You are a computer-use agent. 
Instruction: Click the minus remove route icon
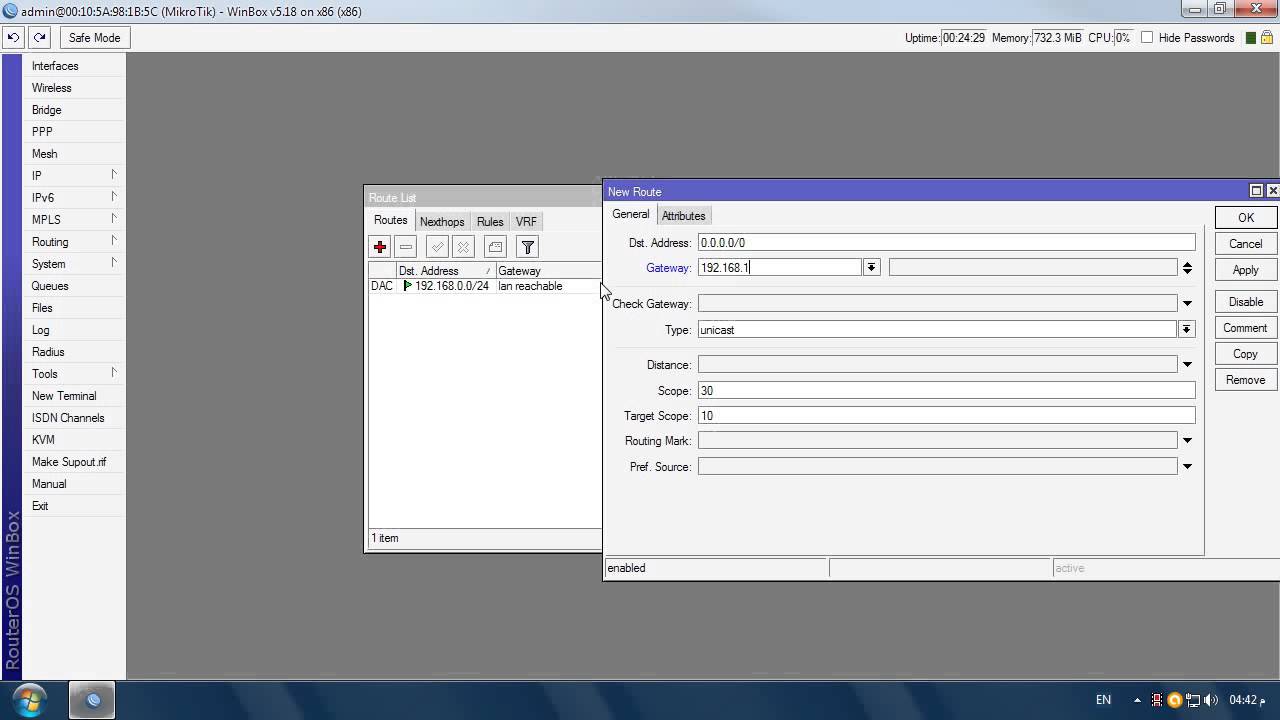pyautogui.click(x=405, y=247)
